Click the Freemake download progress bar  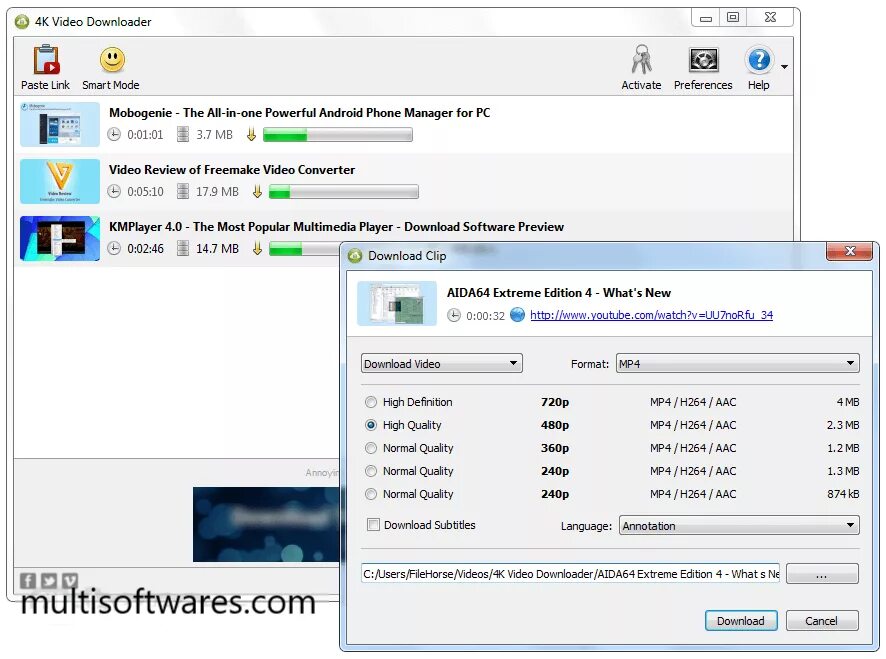click(344, 192)
